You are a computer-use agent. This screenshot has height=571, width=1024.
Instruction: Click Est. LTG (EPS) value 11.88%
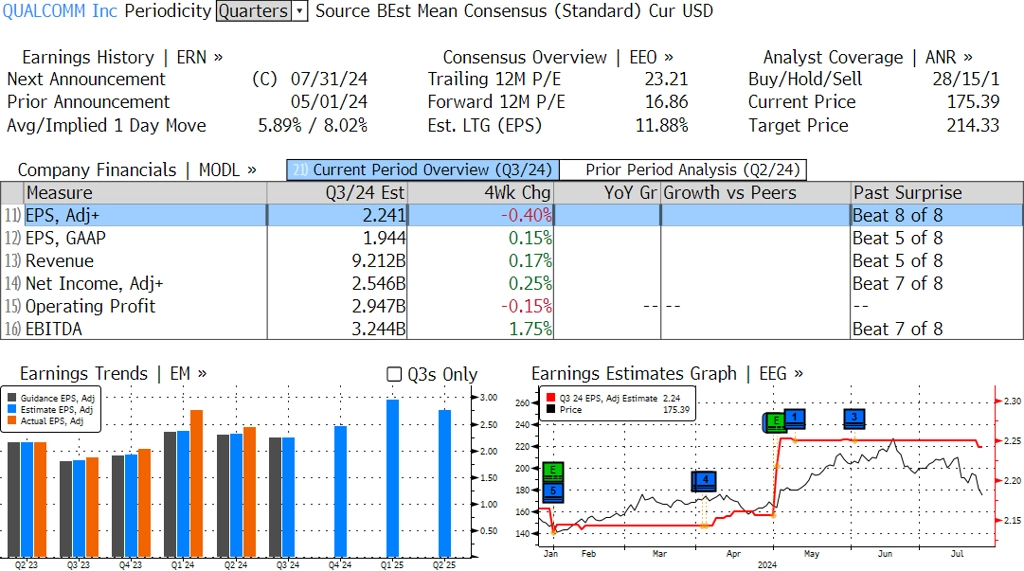[x=662, y=125]
